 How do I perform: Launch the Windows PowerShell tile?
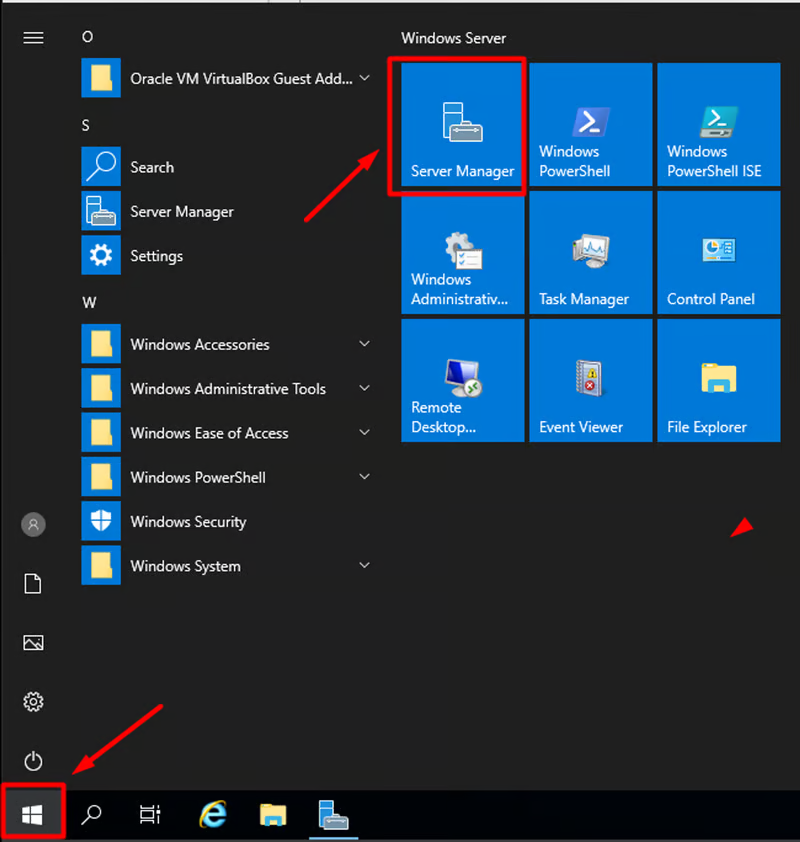pos(590,126)
